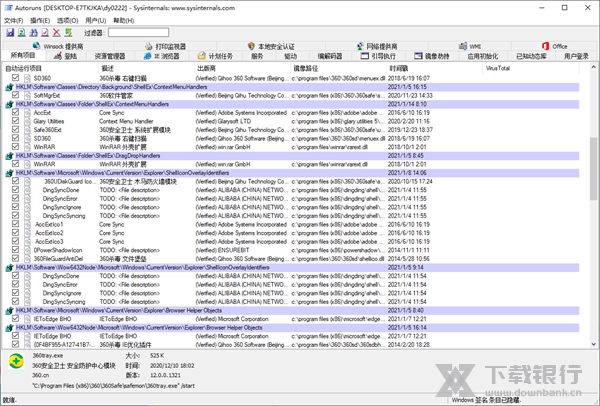Open the 本地安全认证 tab

[x=271, y=46]
